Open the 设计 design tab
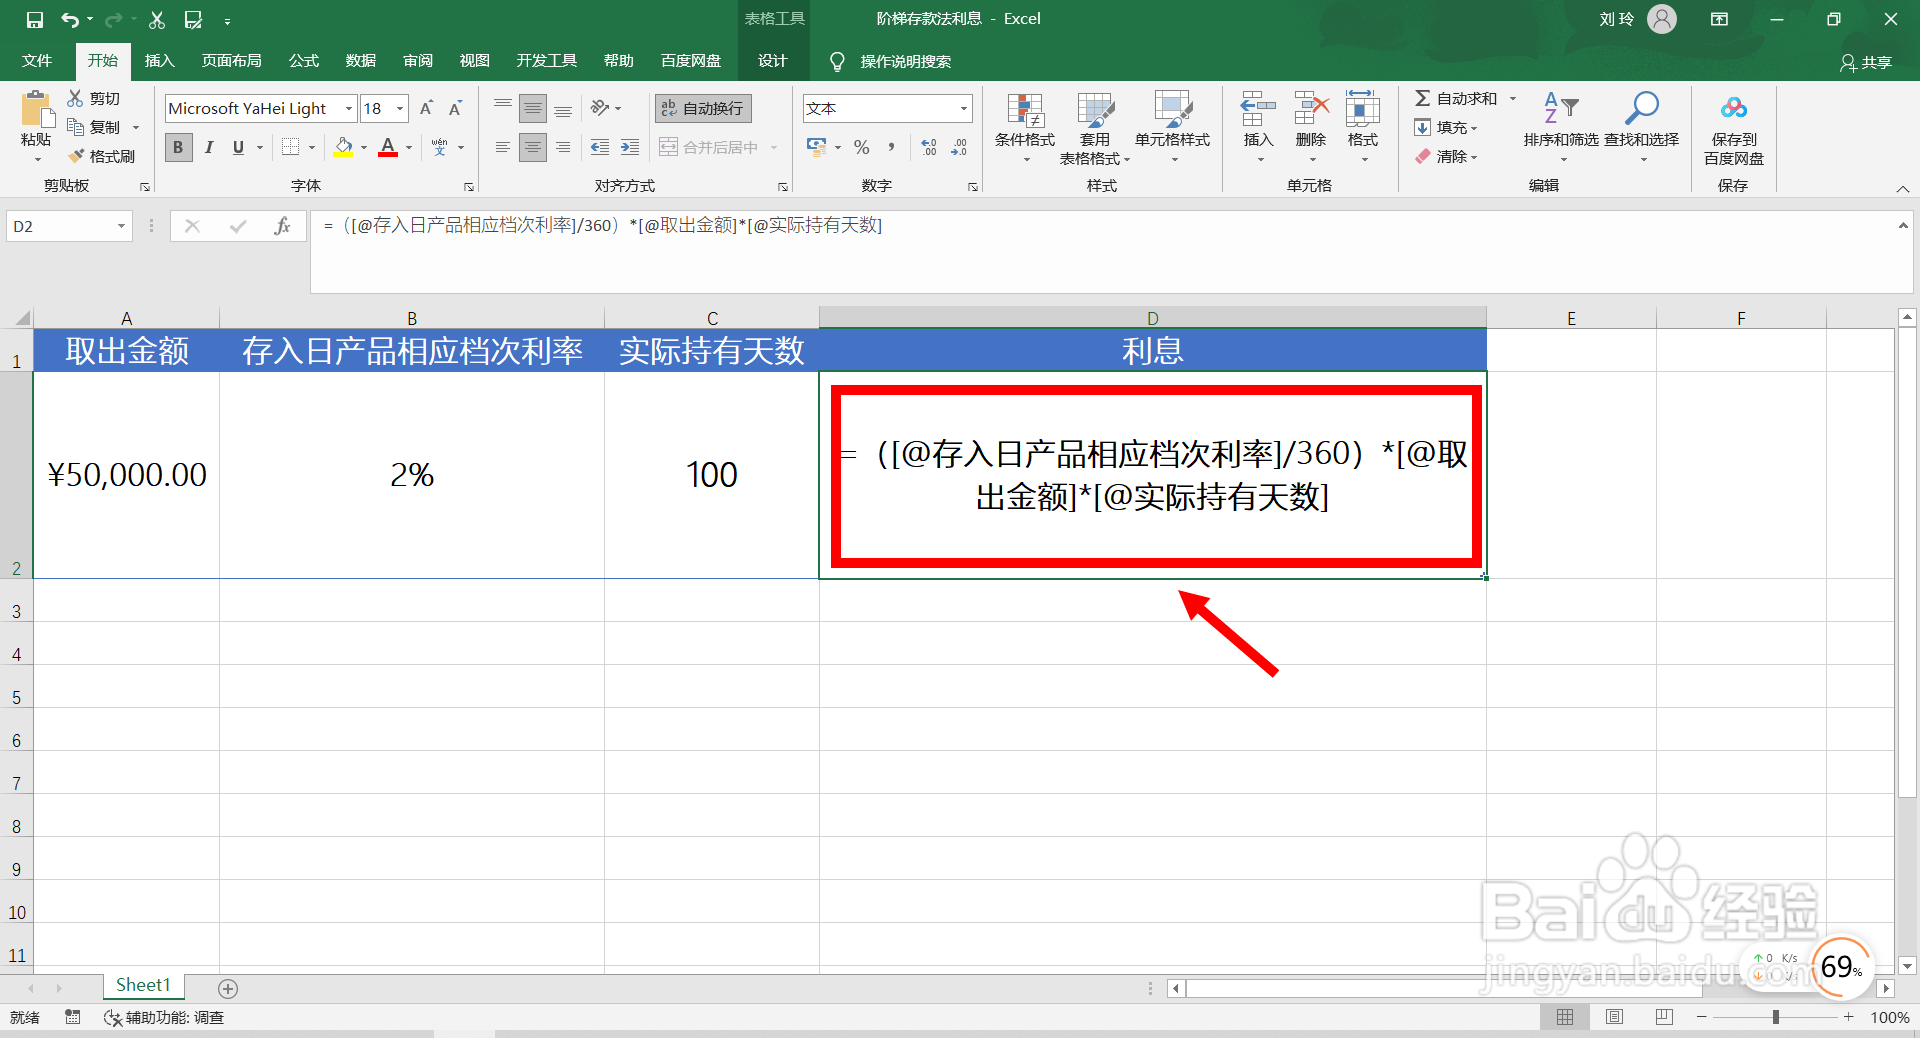The height and width of the screenshot is (1038, 1928). pyautogui.click(x=772, y=61)
